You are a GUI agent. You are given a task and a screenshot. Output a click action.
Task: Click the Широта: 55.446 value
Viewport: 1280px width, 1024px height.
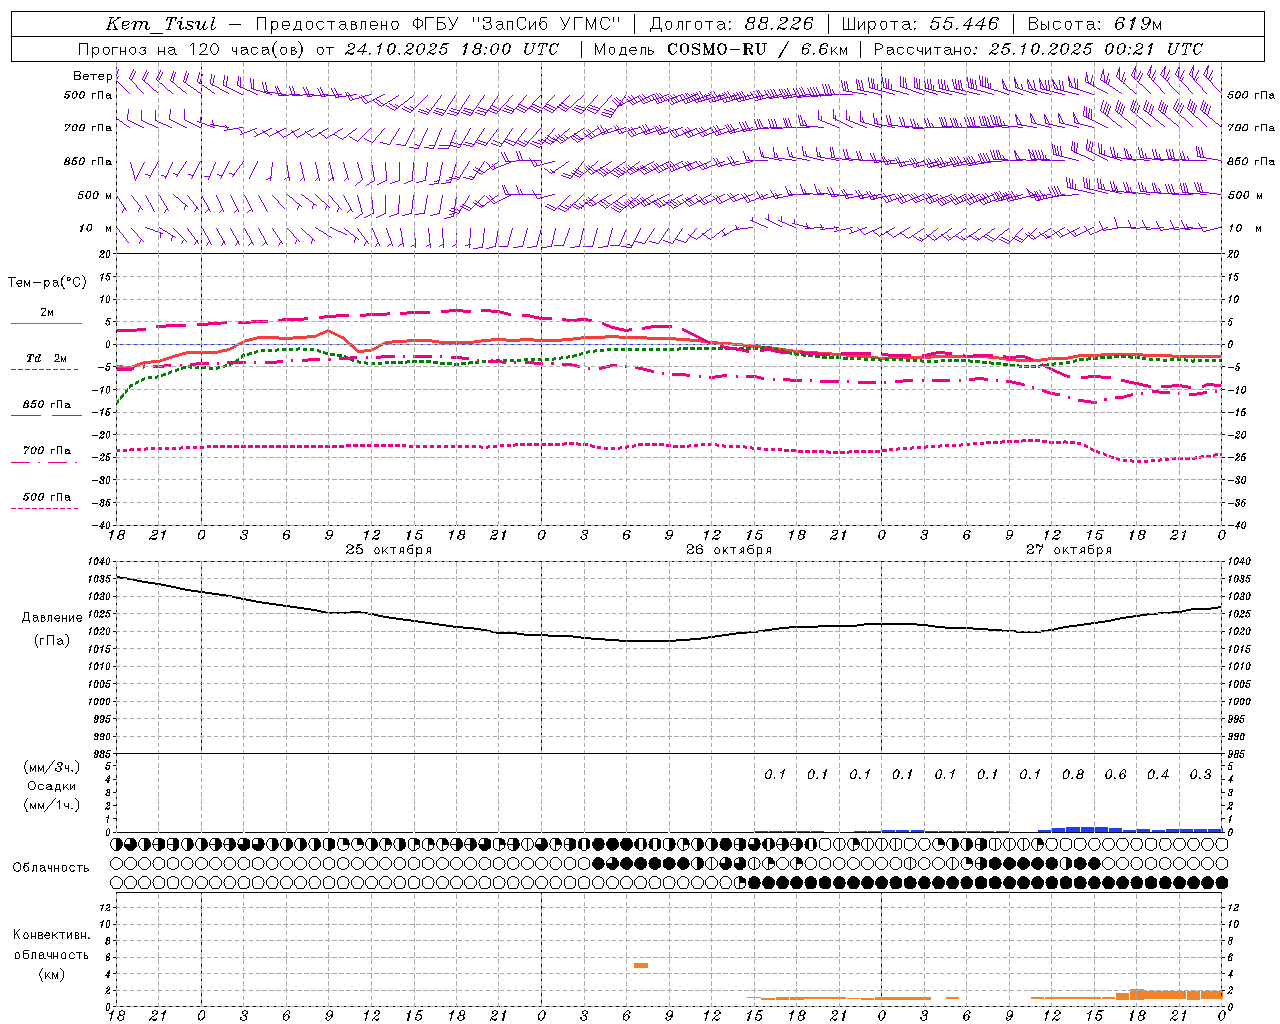[920, 24]
